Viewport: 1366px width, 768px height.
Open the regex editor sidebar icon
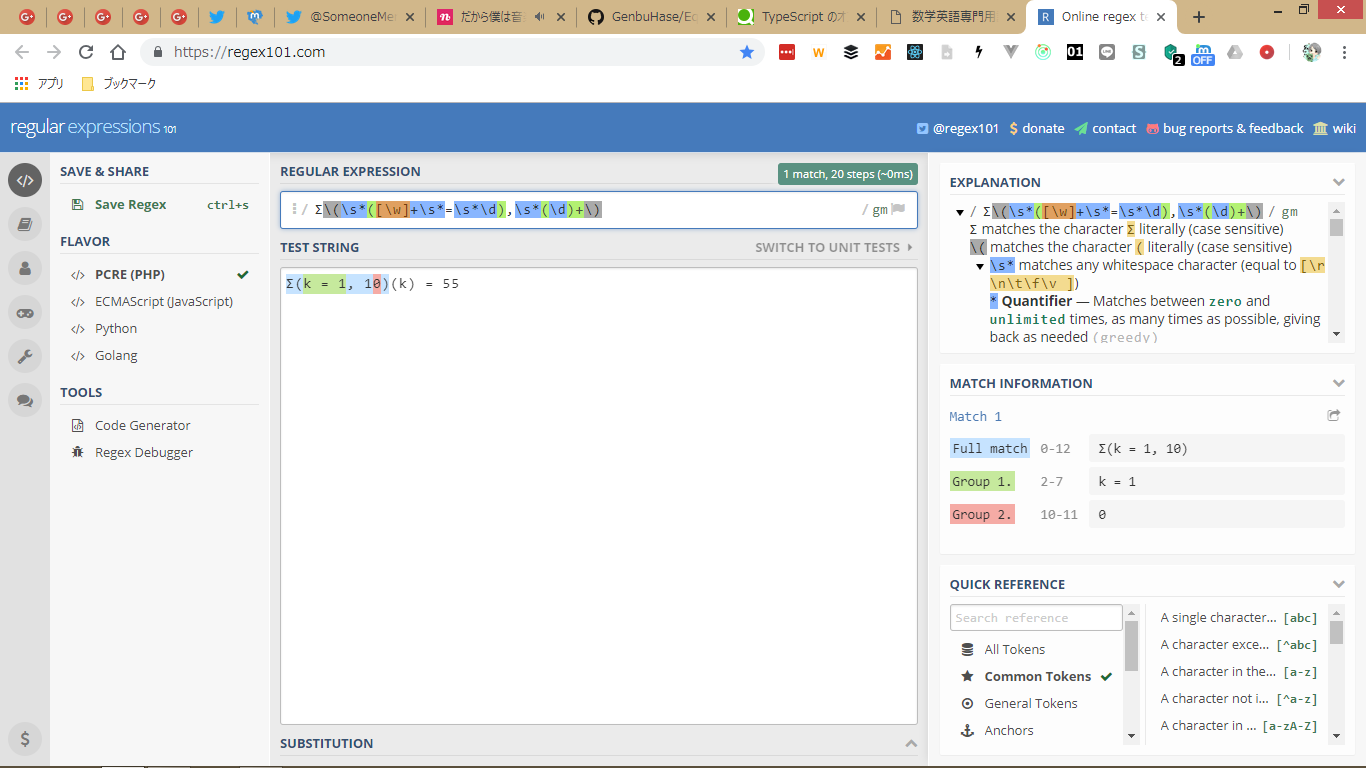click(25, 180)
